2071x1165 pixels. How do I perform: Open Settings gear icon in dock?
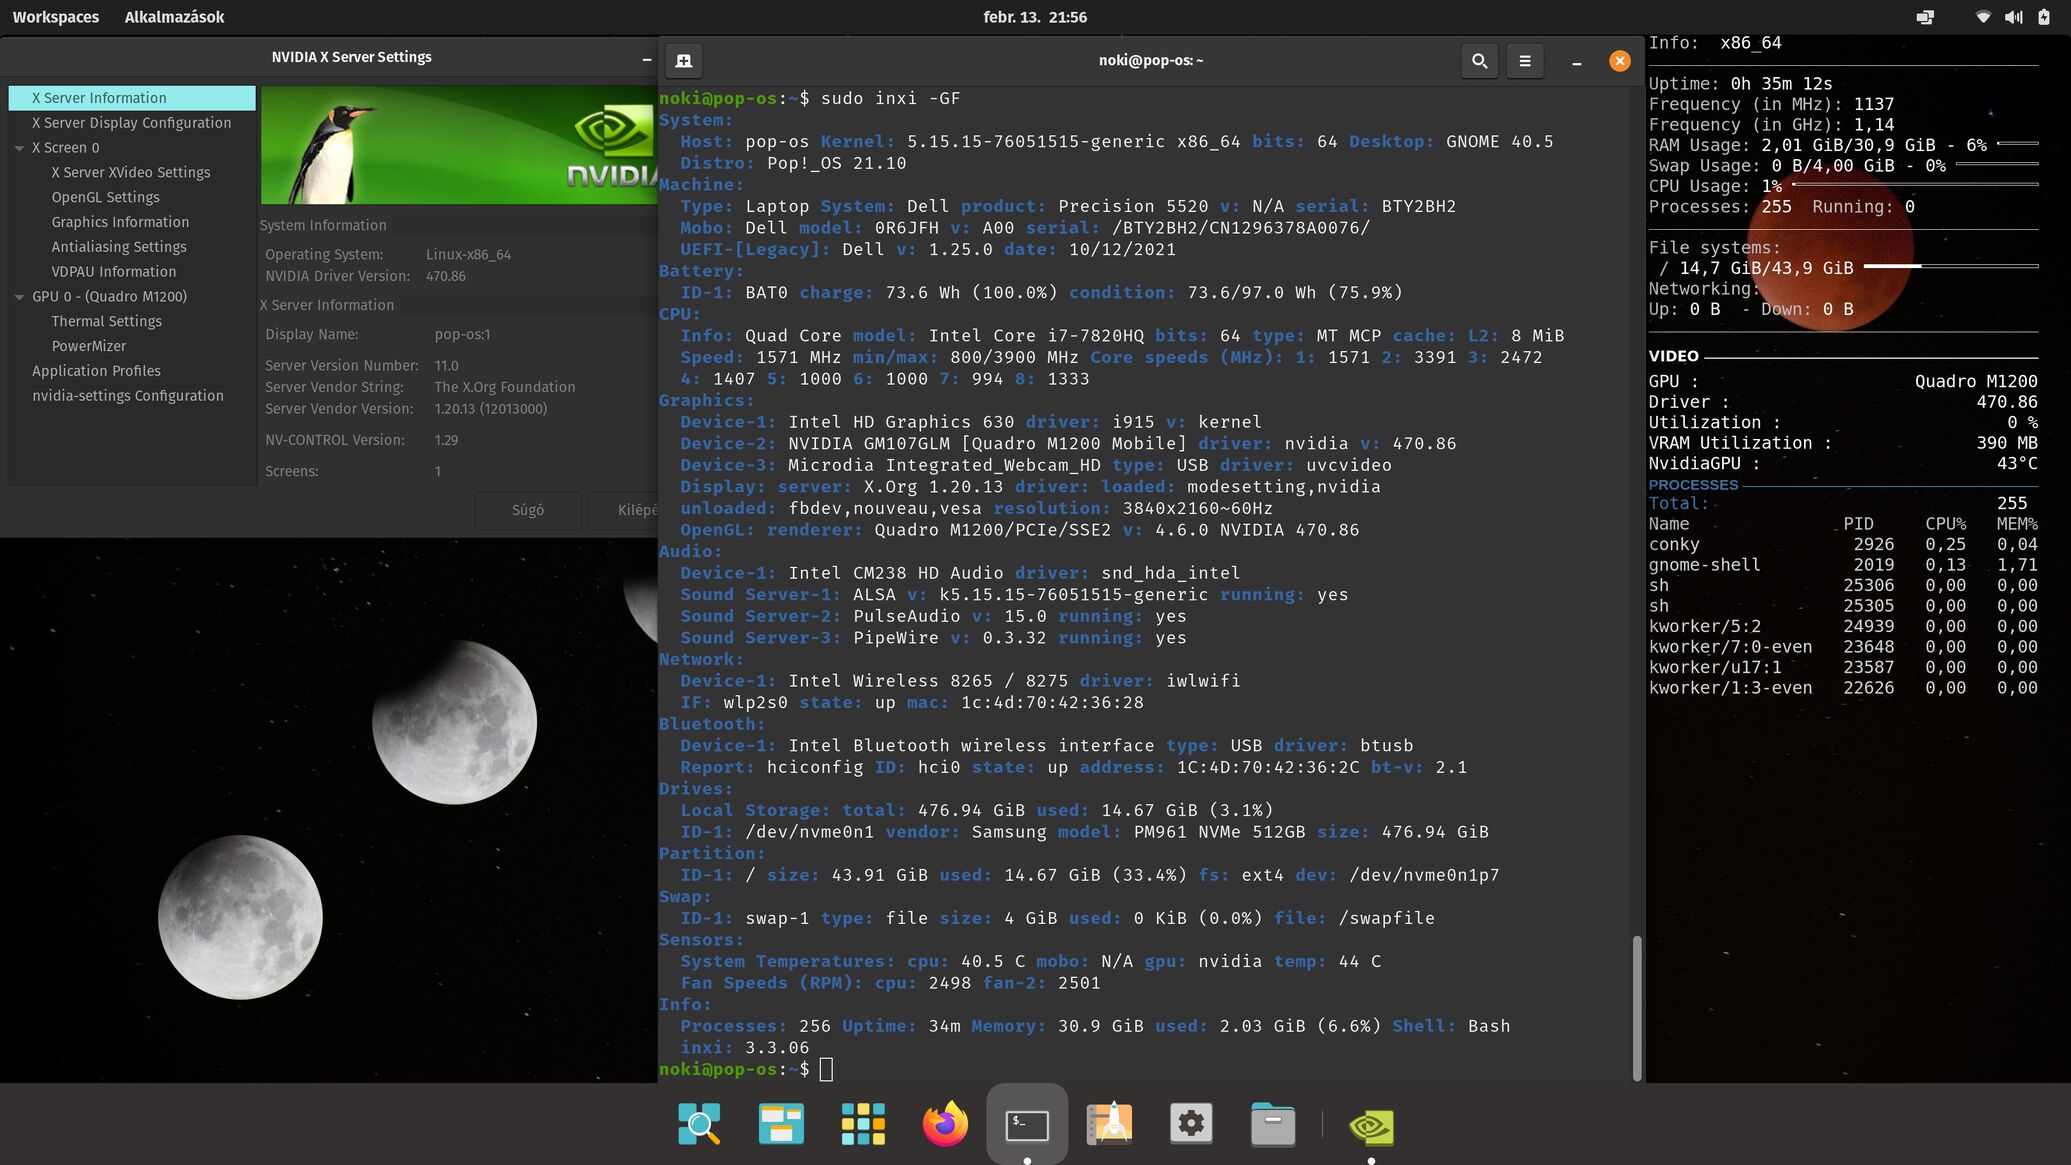1191,1124
